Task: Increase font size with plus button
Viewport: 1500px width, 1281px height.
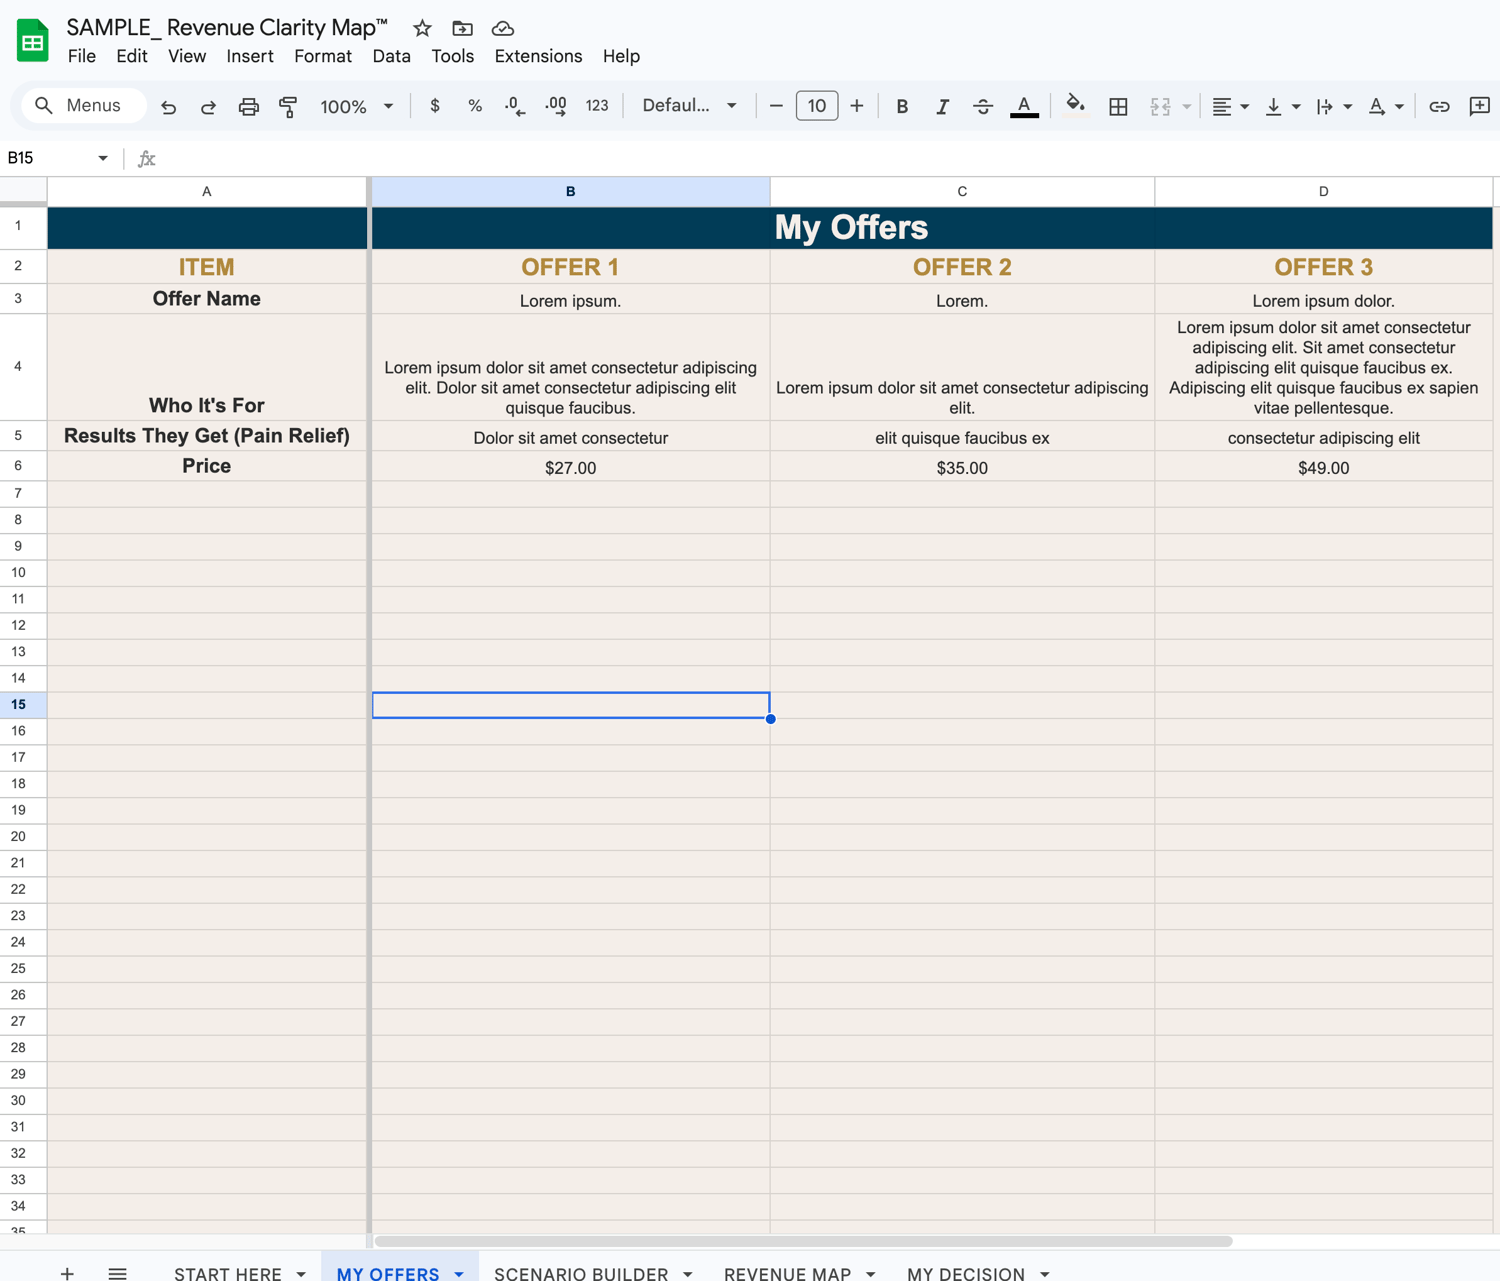Action: pyautogui.click(x=857, y=106)
